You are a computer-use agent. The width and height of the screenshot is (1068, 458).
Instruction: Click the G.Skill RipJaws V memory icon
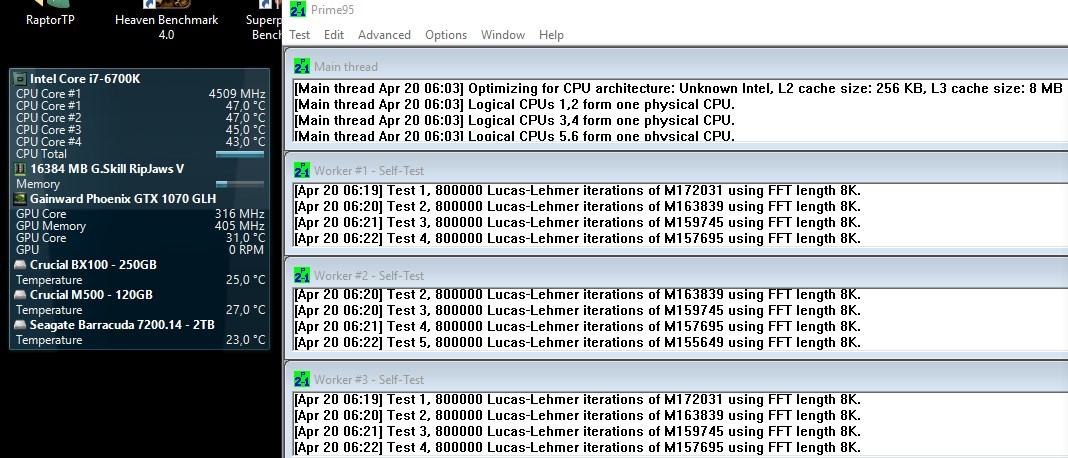pos(20,169)
